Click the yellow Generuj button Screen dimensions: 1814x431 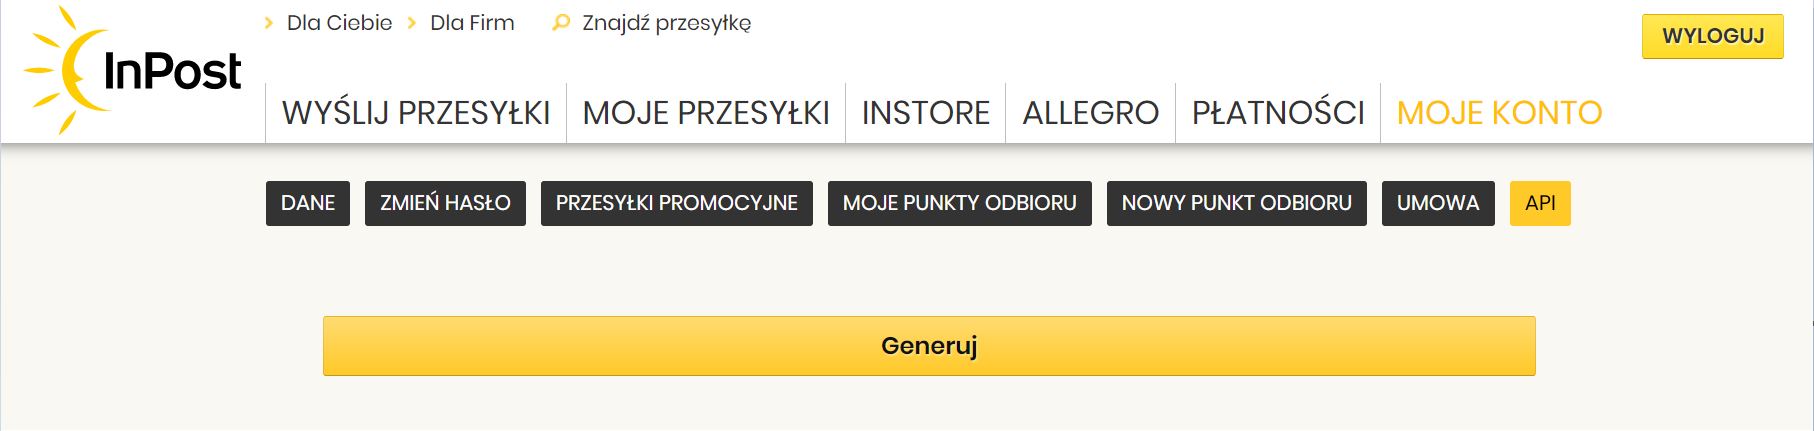coord(929,346)
